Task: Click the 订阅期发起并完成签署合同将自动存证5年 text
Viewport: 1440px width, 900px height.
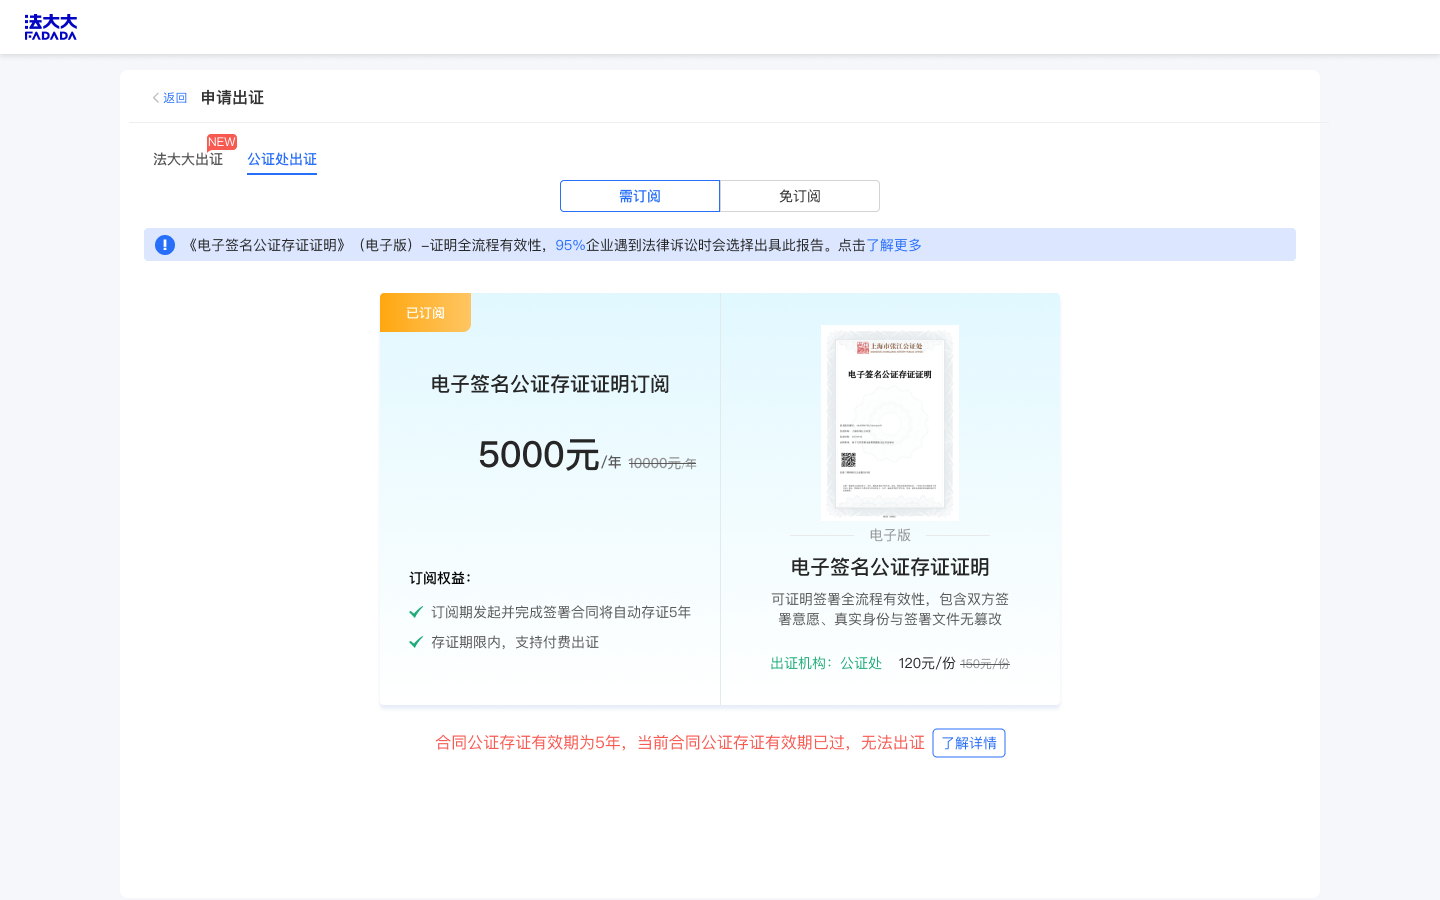Action: click(x=561, y=612)
